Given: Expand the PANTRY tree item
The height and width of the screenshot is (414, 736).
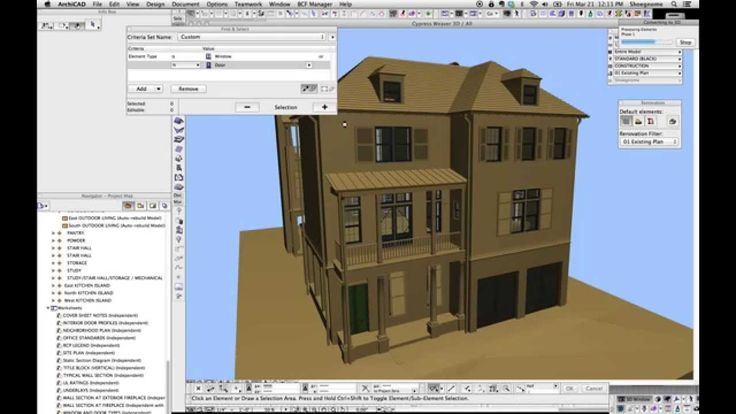Looking at the screenshot, I should [53, 233].
